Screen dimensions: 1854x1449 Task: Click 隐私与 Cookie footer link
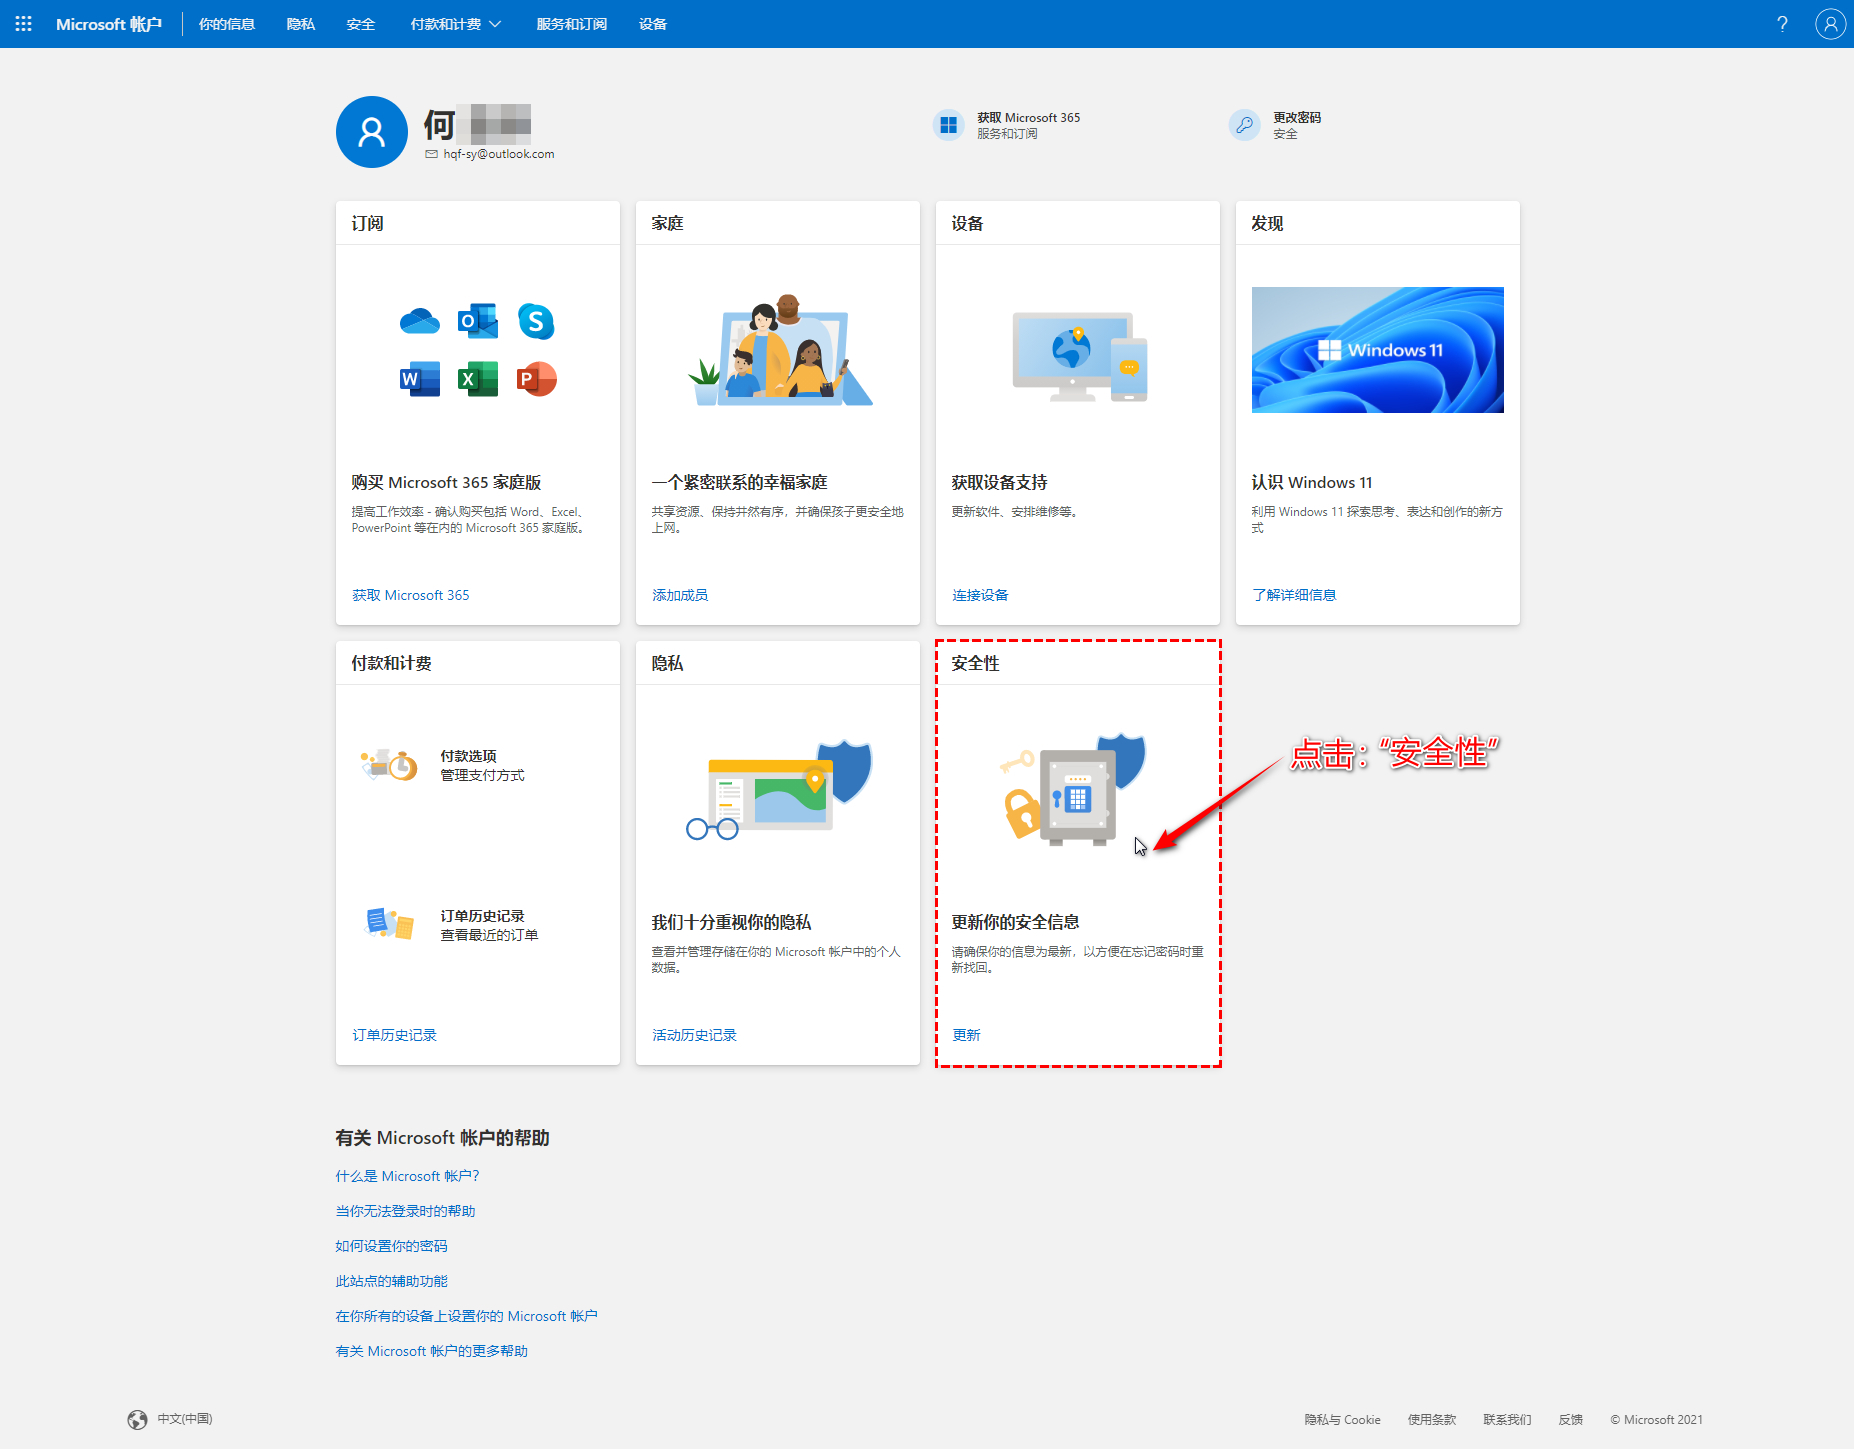coord(1342,1420)
